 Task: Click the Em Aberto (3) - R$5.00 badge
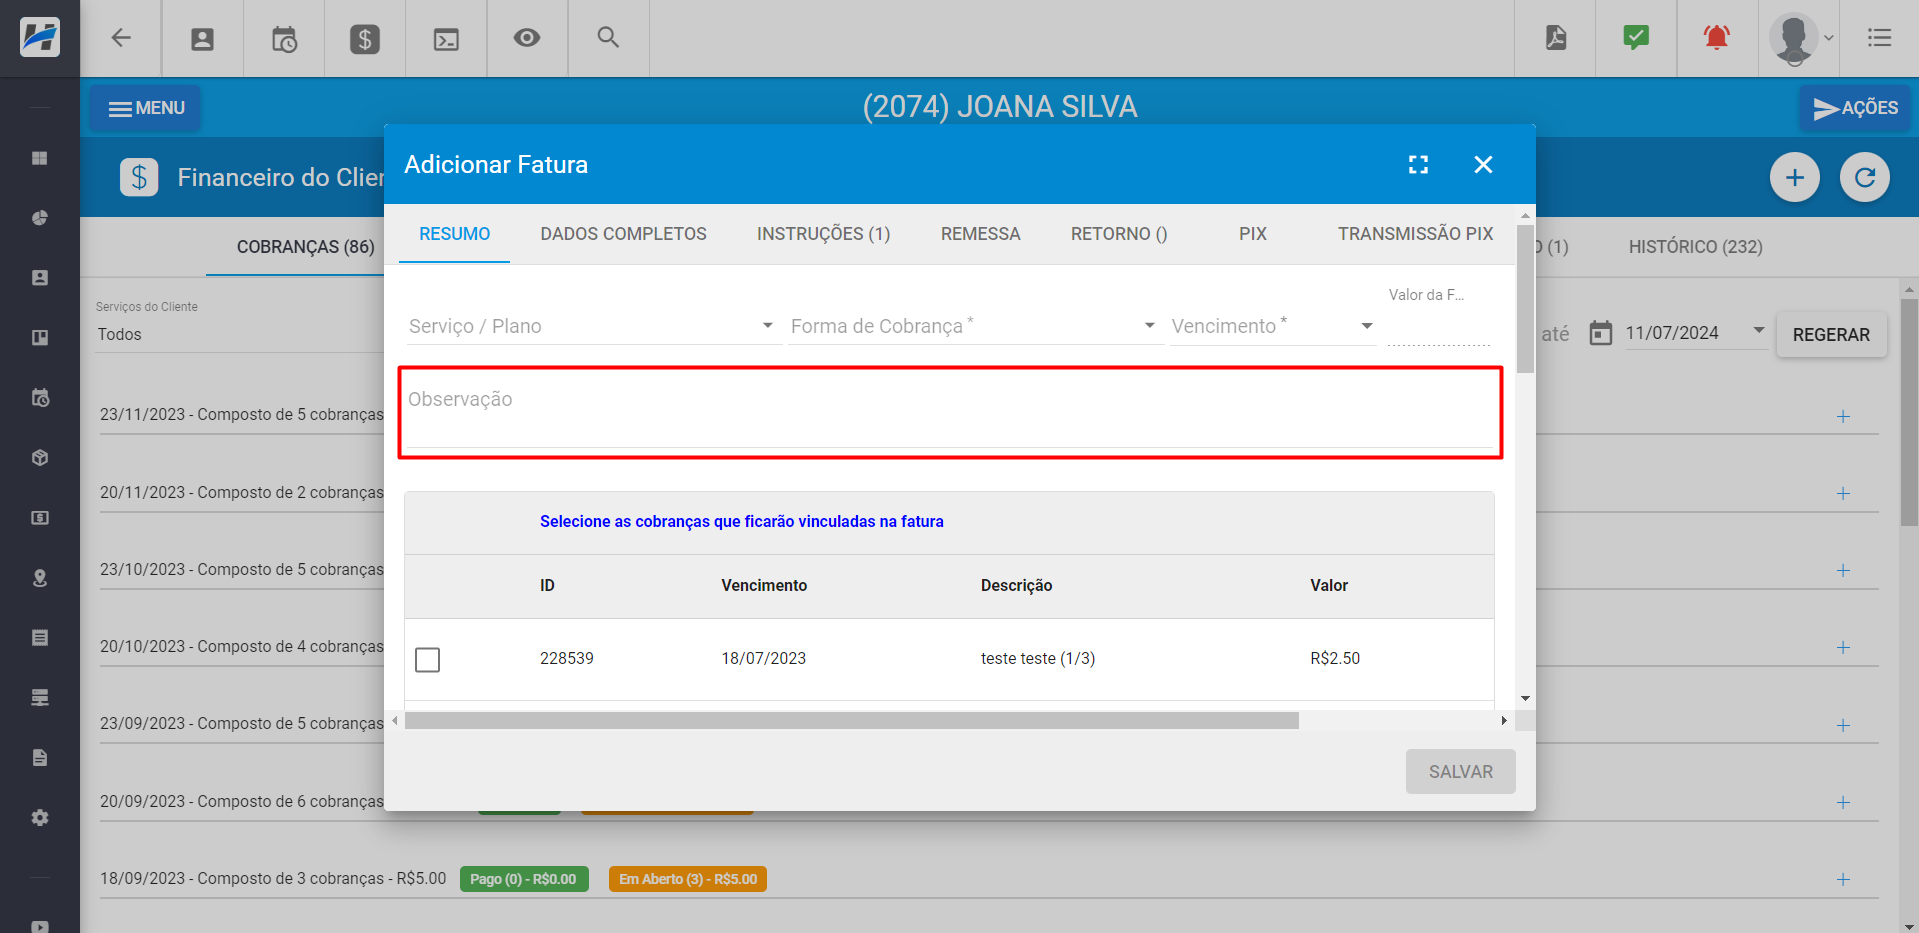(687, 879)
